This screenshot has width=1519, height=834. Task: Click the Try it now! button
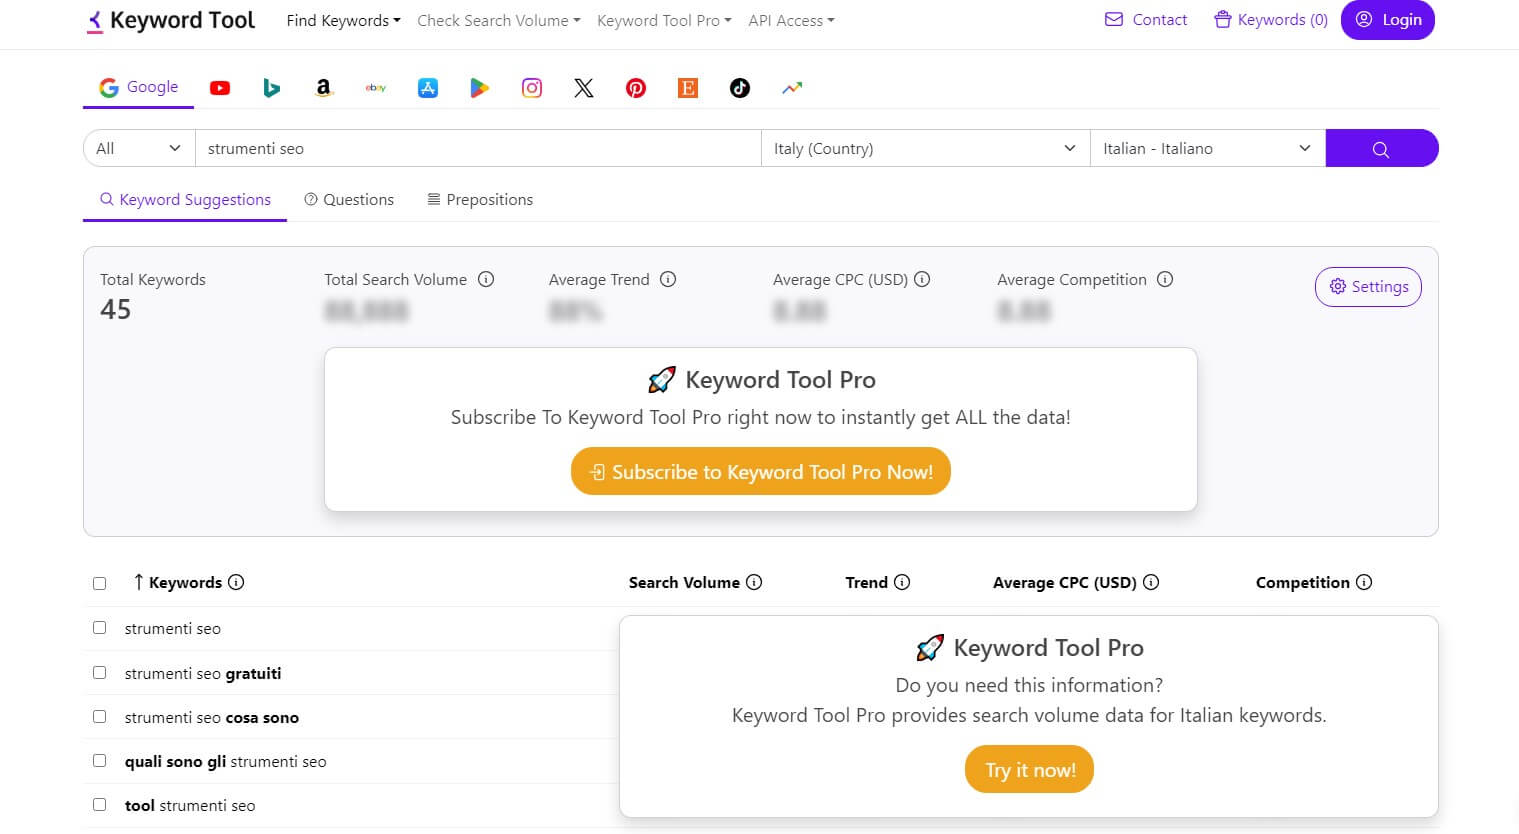click(x=1029, y=769)
